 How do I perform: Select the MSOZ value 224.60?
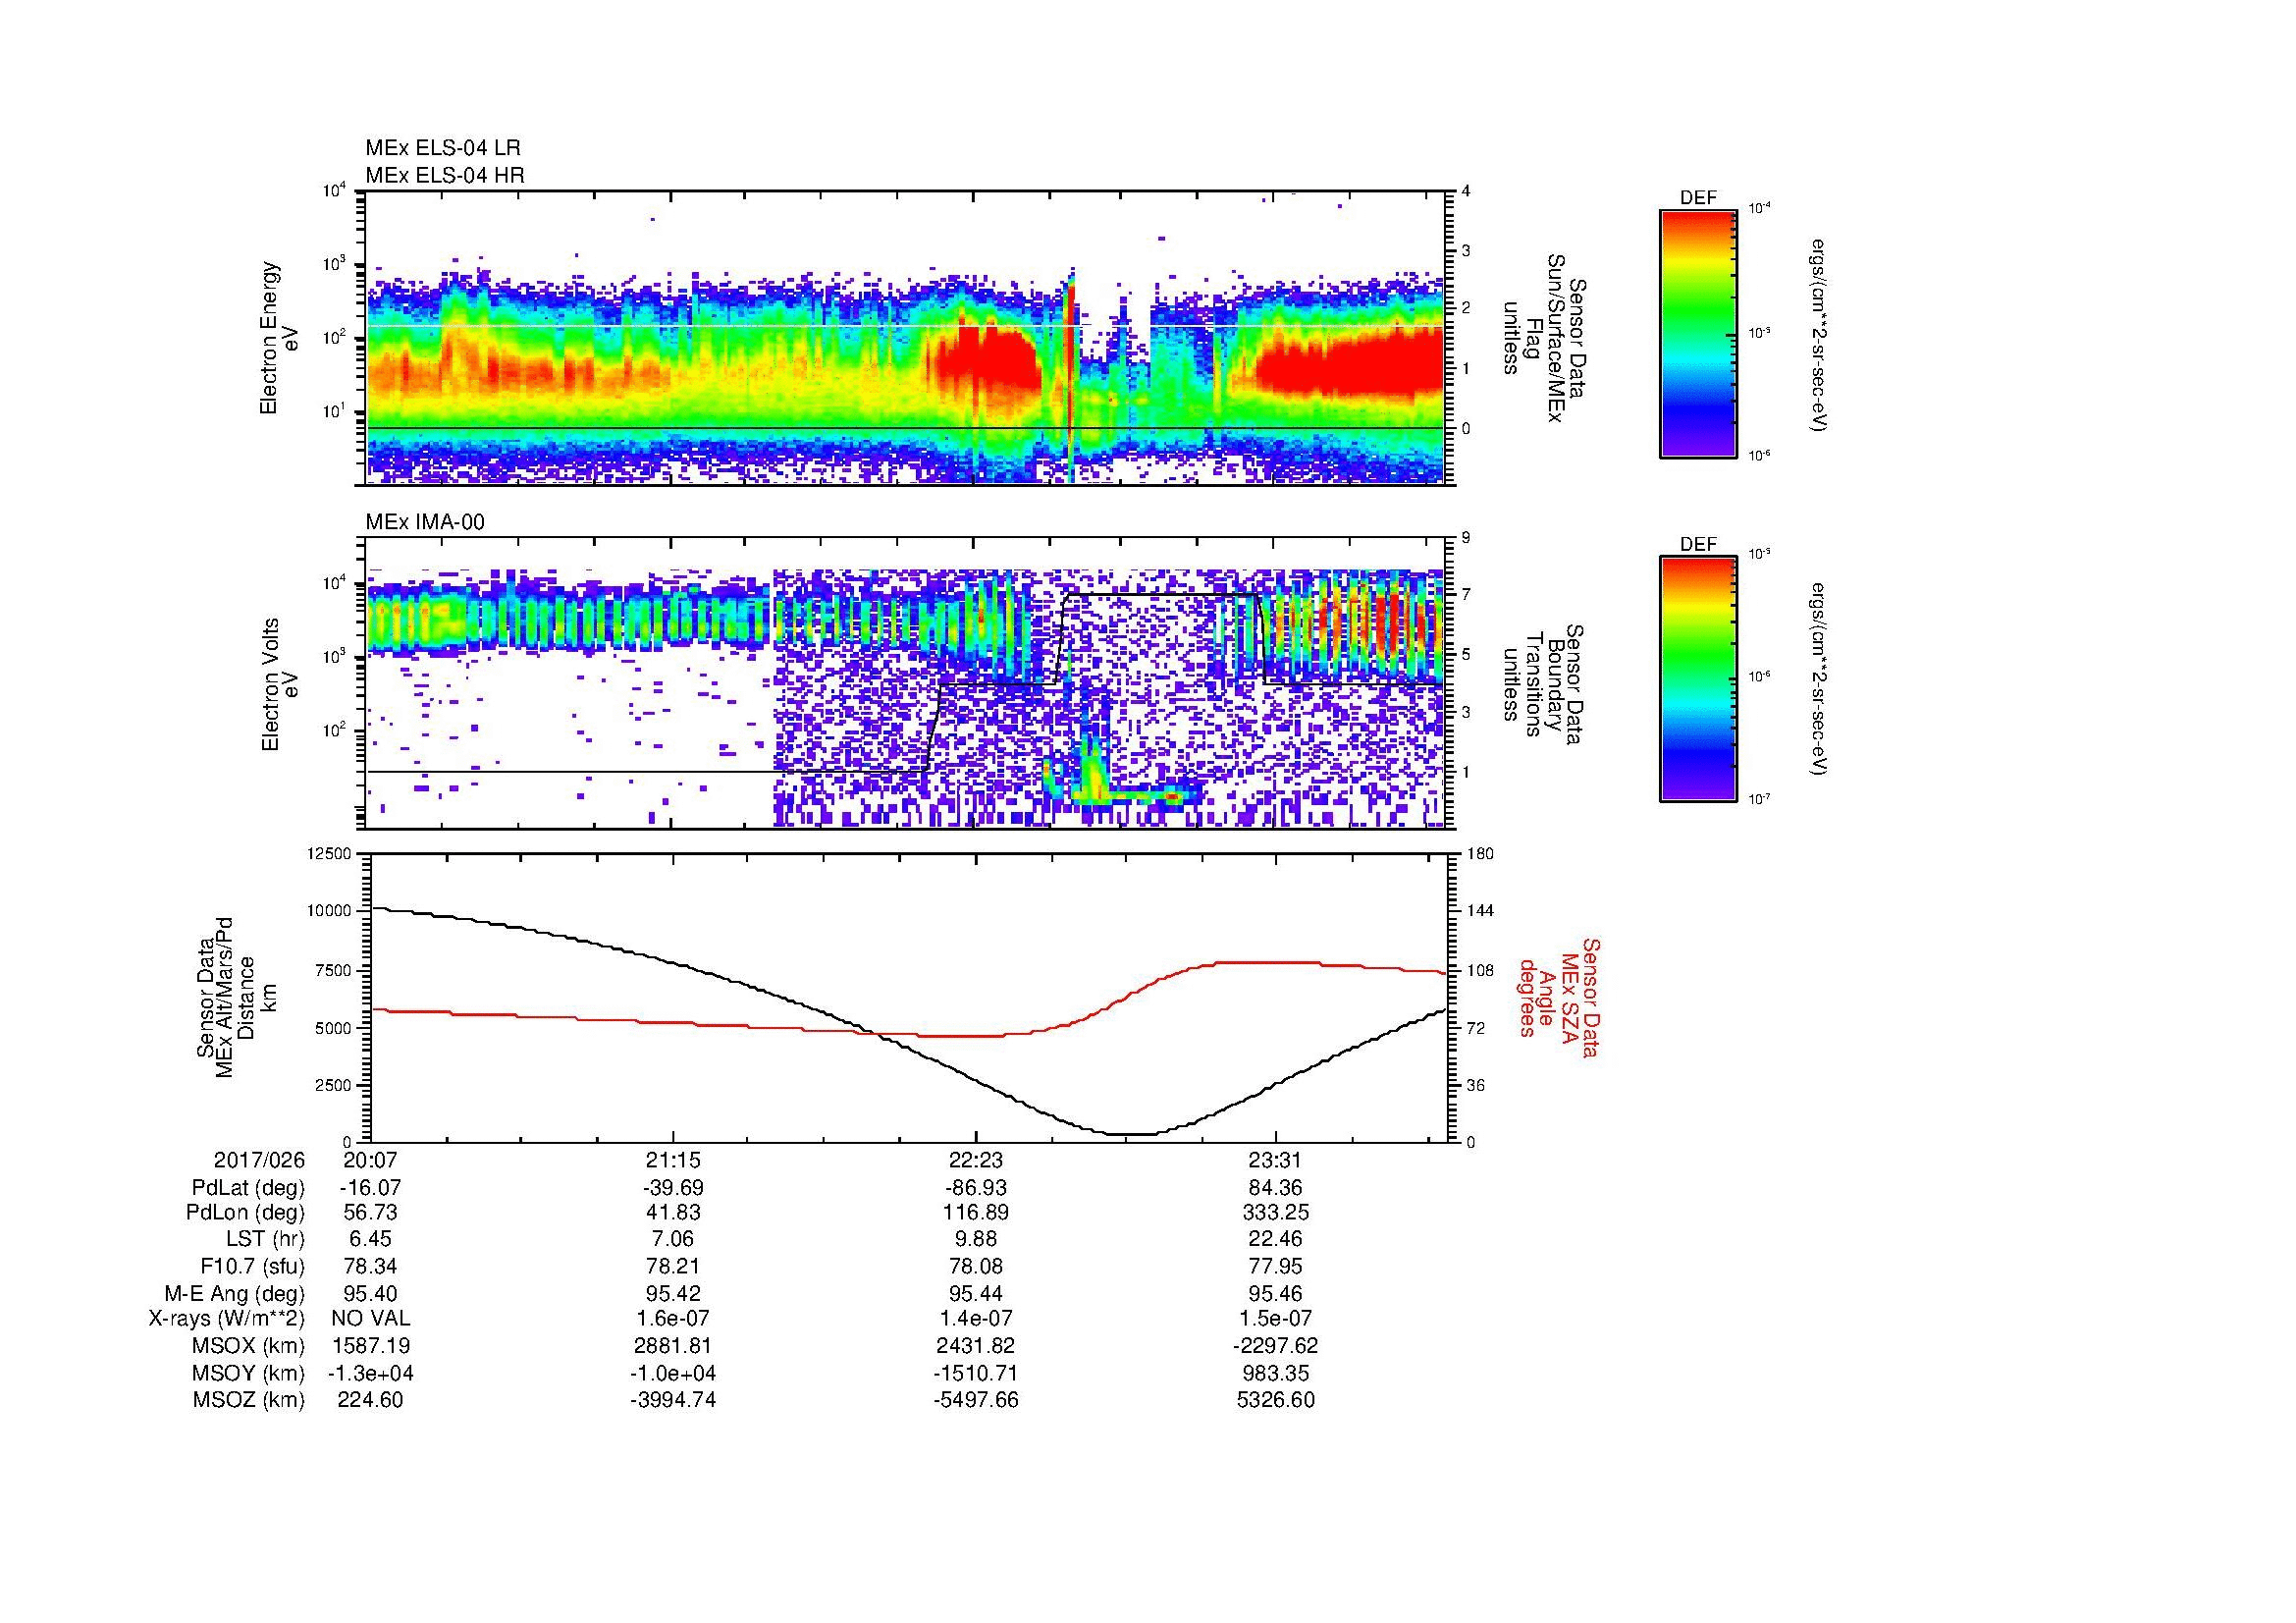point(371,1400)
